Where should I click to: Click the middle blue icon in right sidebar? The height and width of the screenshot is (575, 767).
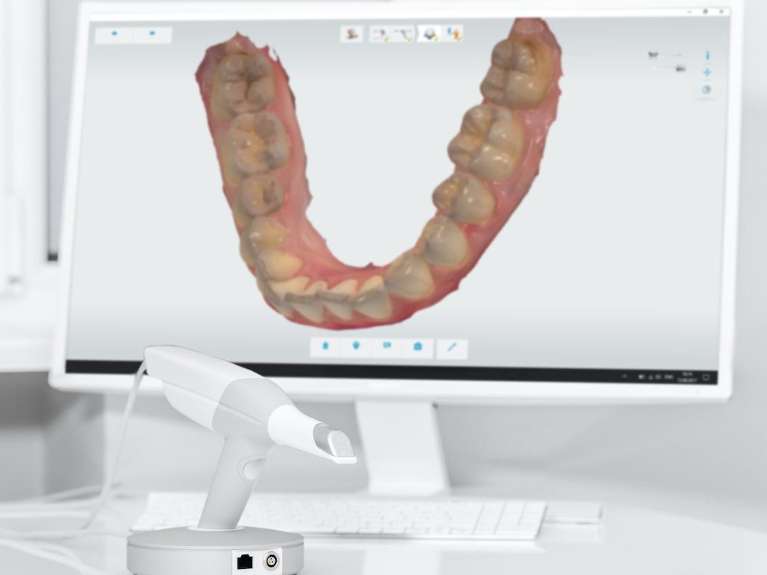point(707,72)
